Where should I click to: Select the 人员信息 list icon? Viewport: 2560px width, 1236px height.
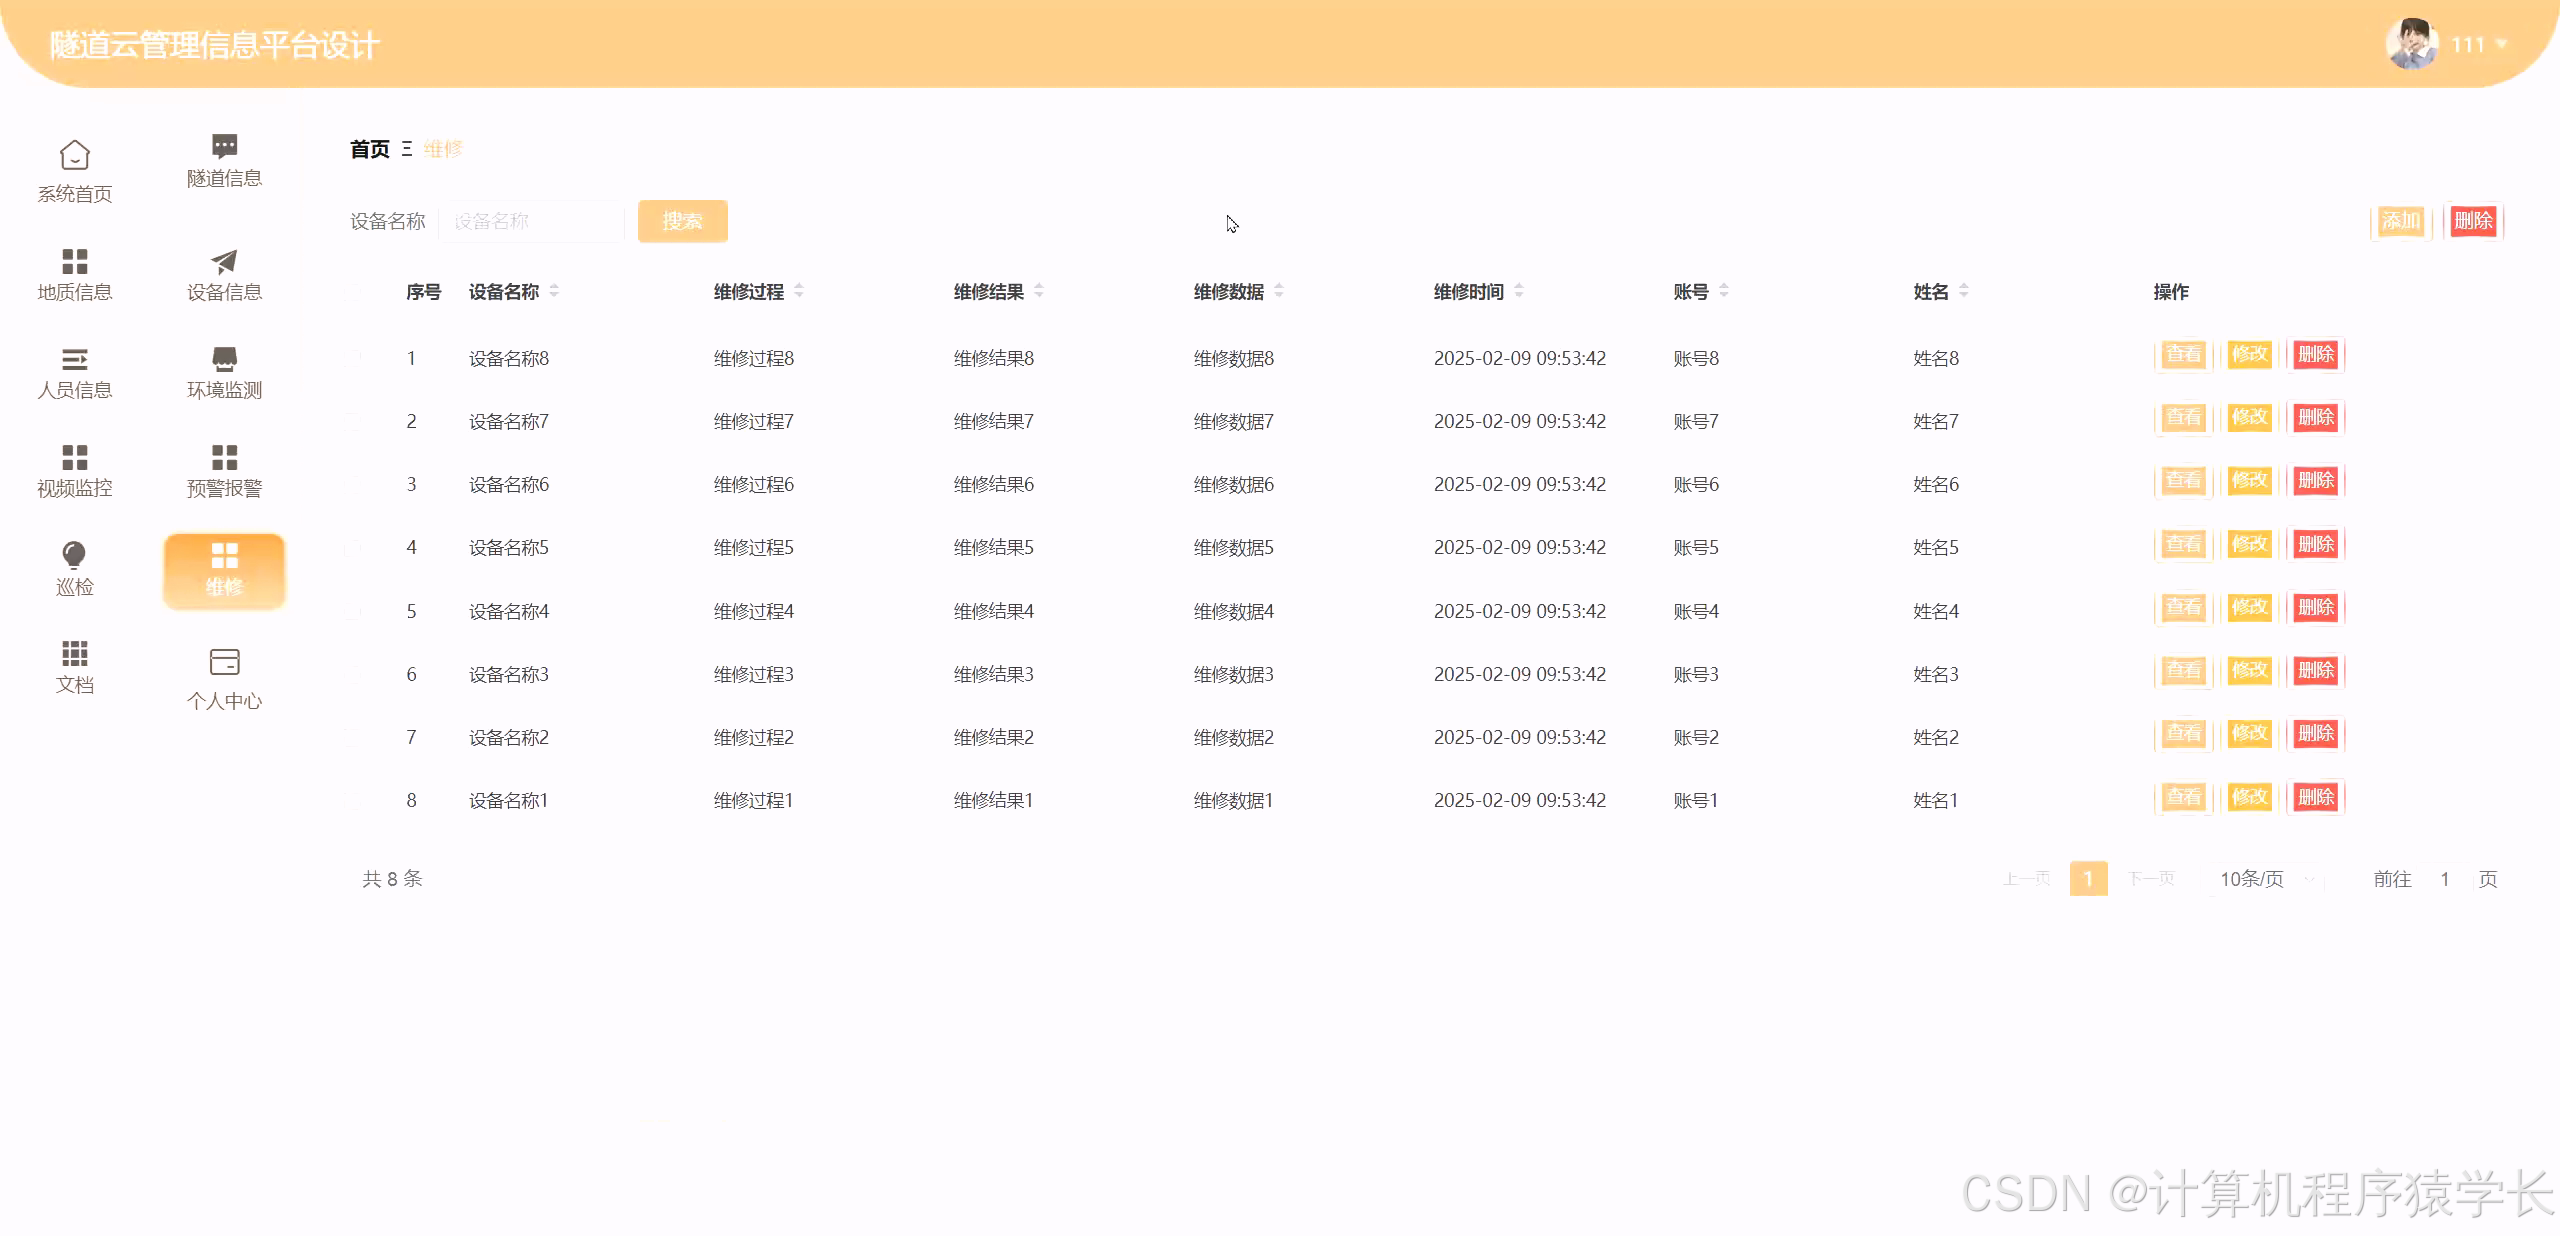point(74,359)
